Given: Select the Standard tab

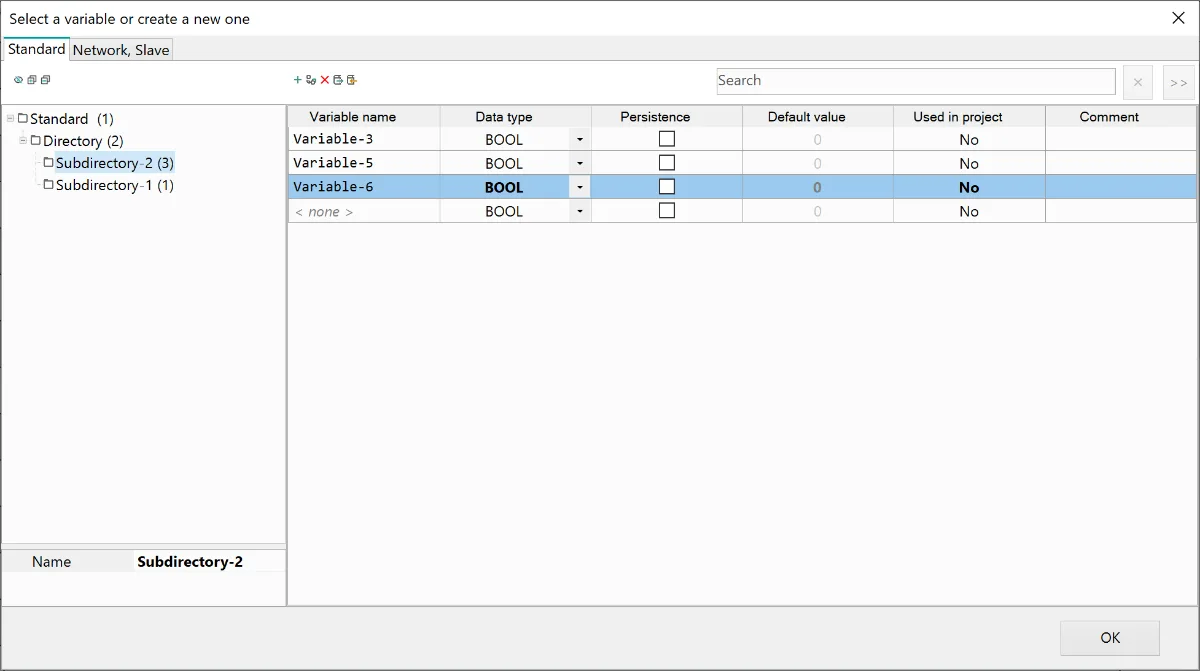Looking at the screenshot, I should (37, 49).
